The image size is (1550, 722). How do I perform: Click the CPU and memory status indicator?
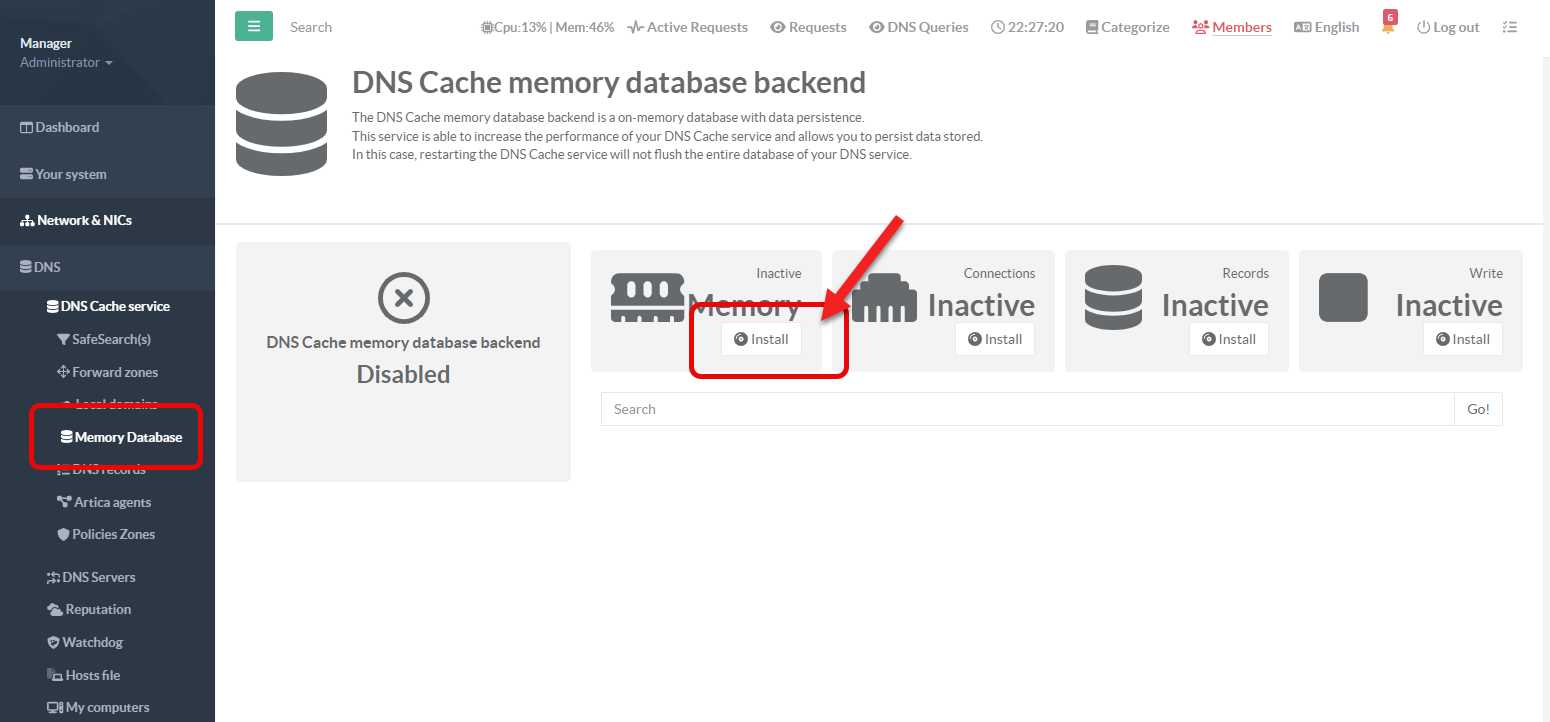click(548, 28)
